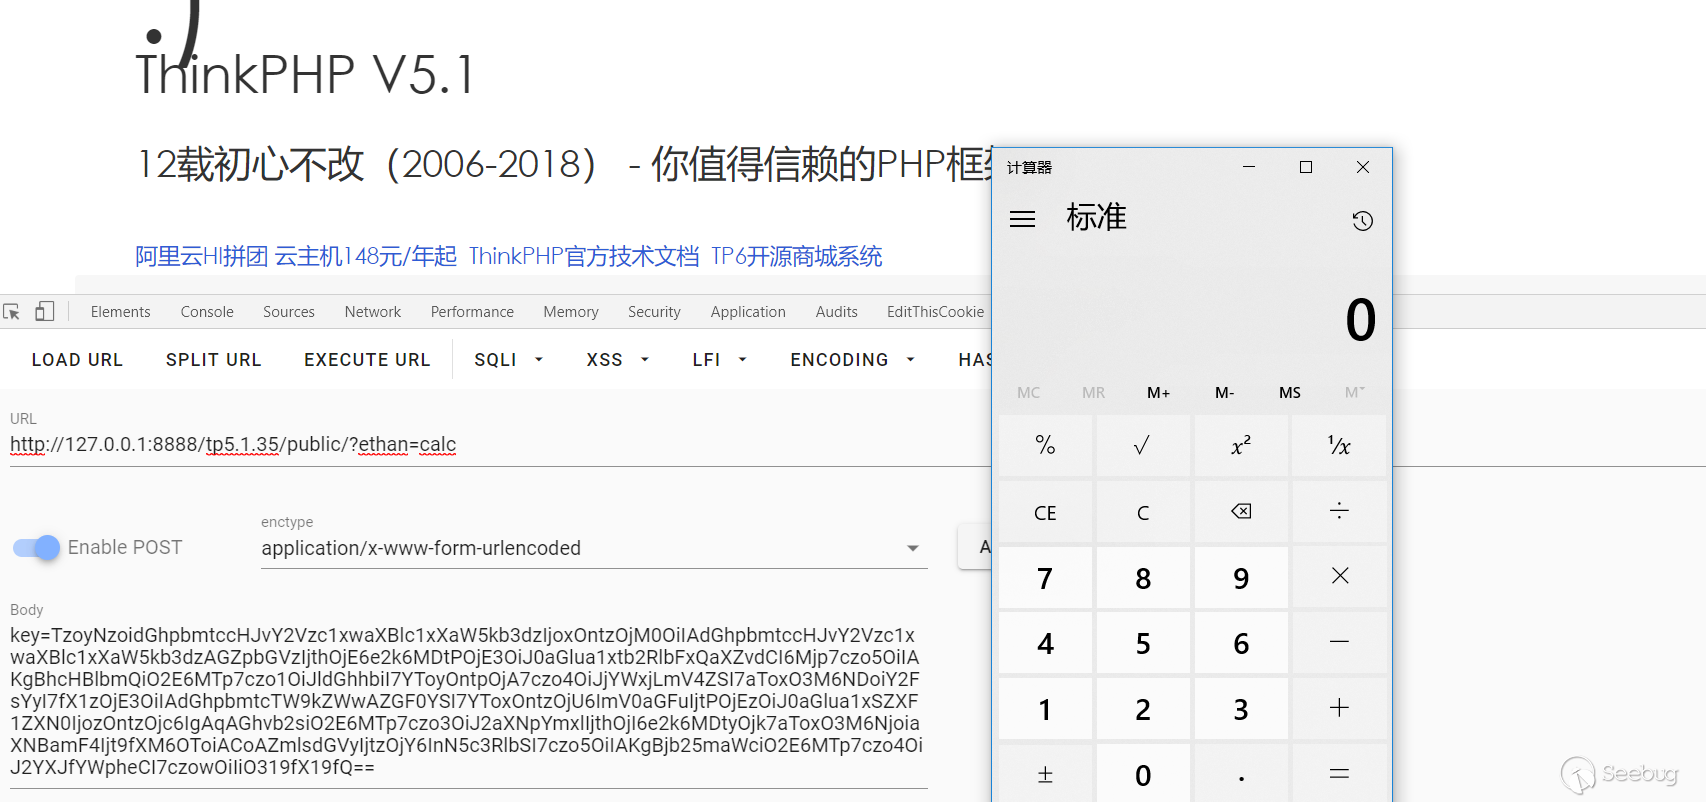Click the number 5 key
The image size is (1706, 802).
pyautogui.click(x=1142, y=643)
